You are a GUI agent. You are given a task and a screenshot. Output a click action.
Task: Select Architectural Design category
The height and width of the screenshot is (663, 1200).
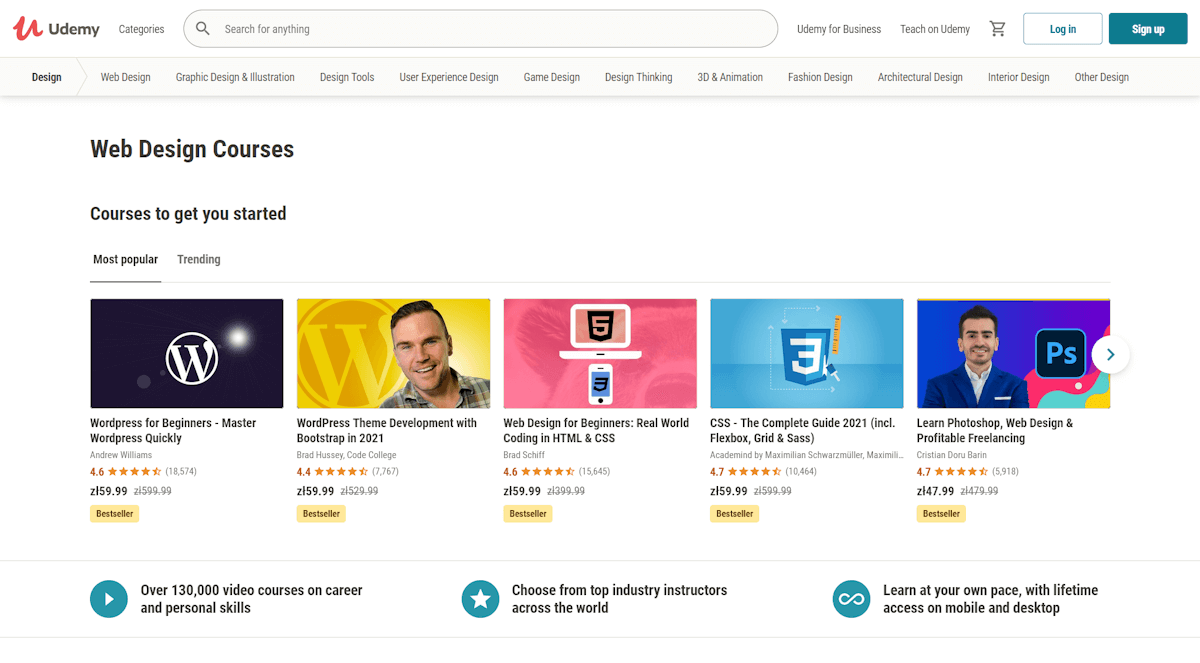coord(920,77)
